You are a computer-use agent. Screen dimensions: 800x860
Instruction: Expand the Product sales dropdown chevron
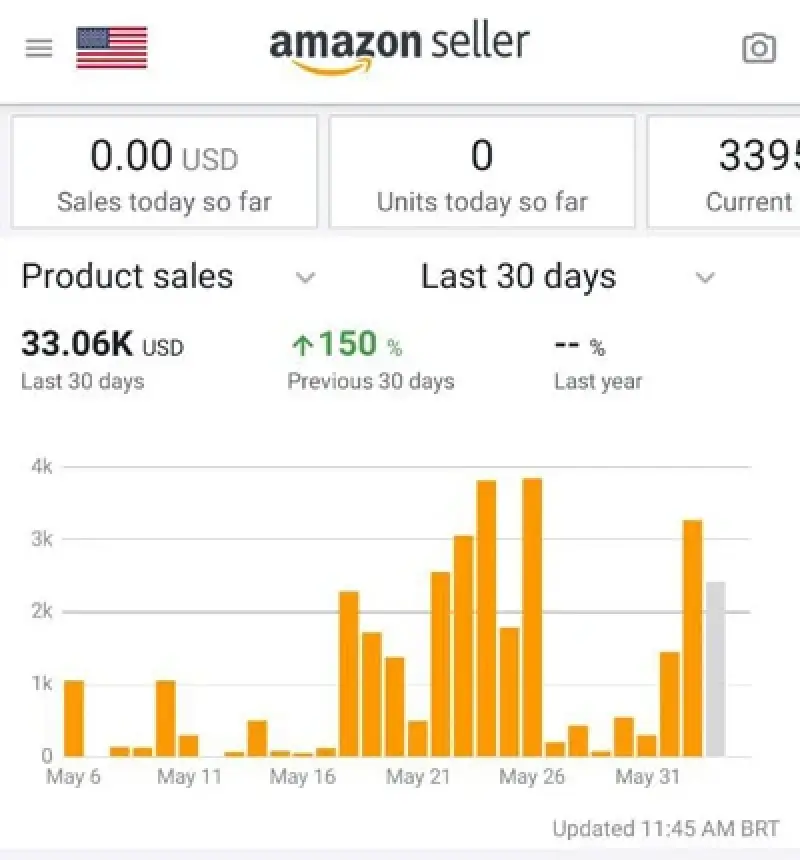coord(306,278)
